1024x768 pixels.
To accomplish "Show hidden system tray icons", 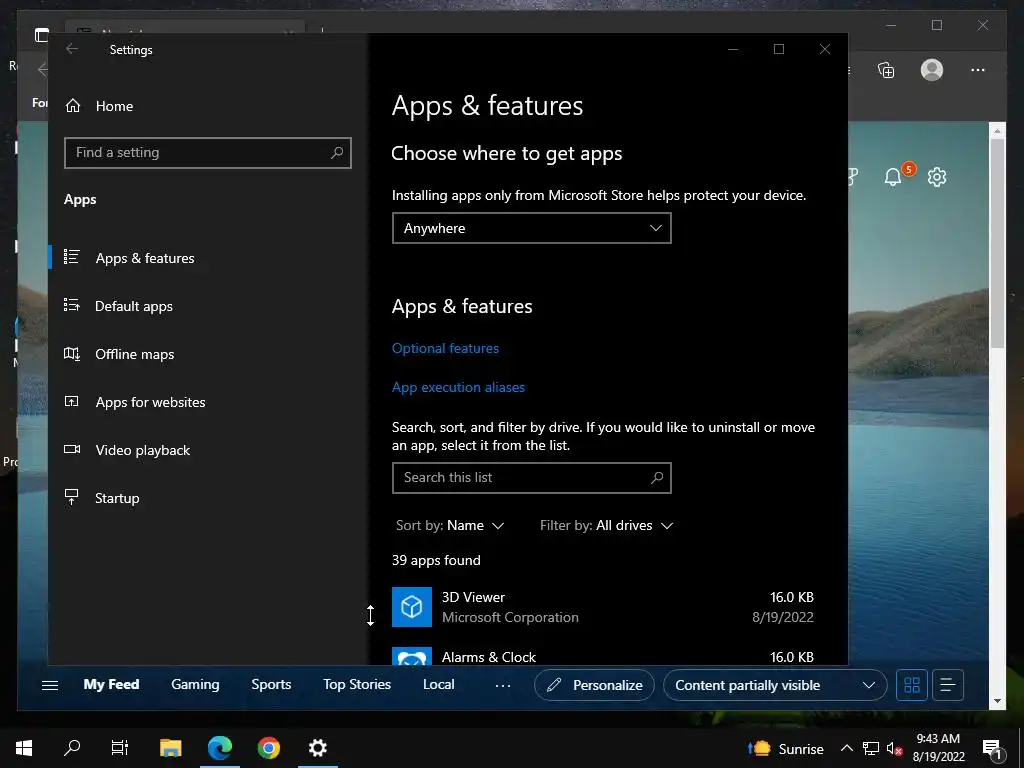I will pos(847,748).
